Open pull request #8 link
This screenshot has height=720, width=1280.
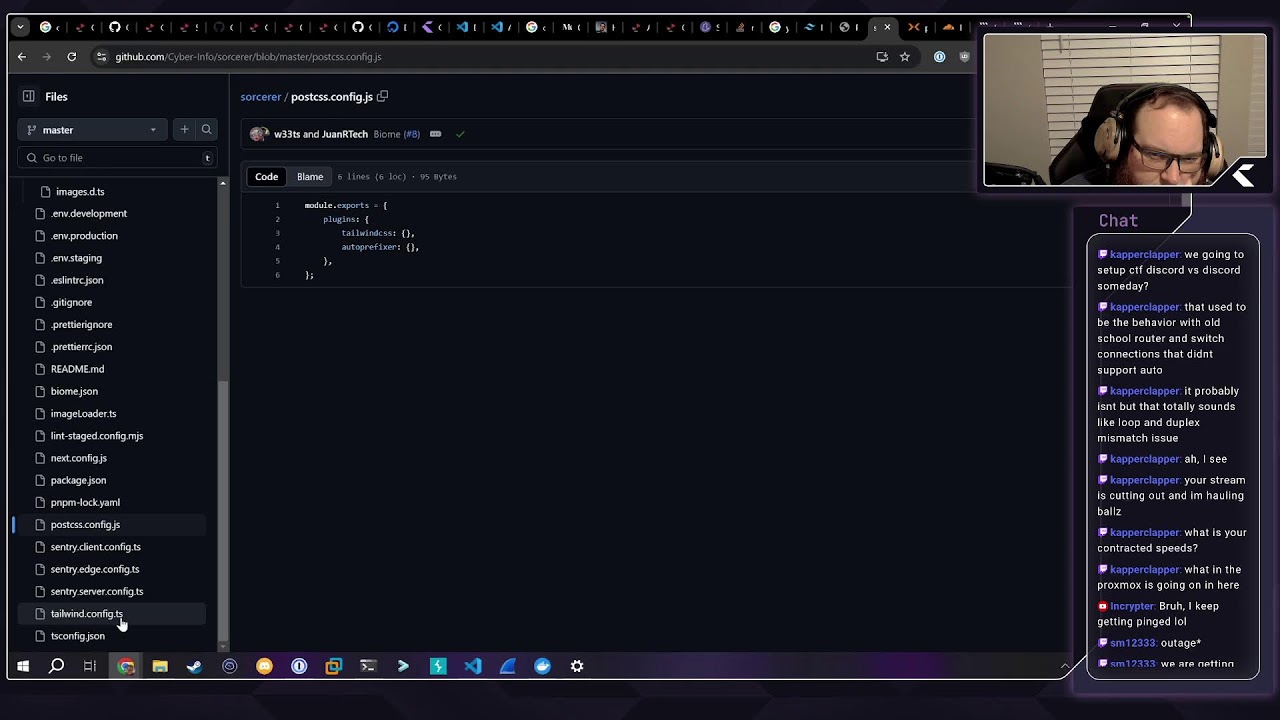point(411,134)
